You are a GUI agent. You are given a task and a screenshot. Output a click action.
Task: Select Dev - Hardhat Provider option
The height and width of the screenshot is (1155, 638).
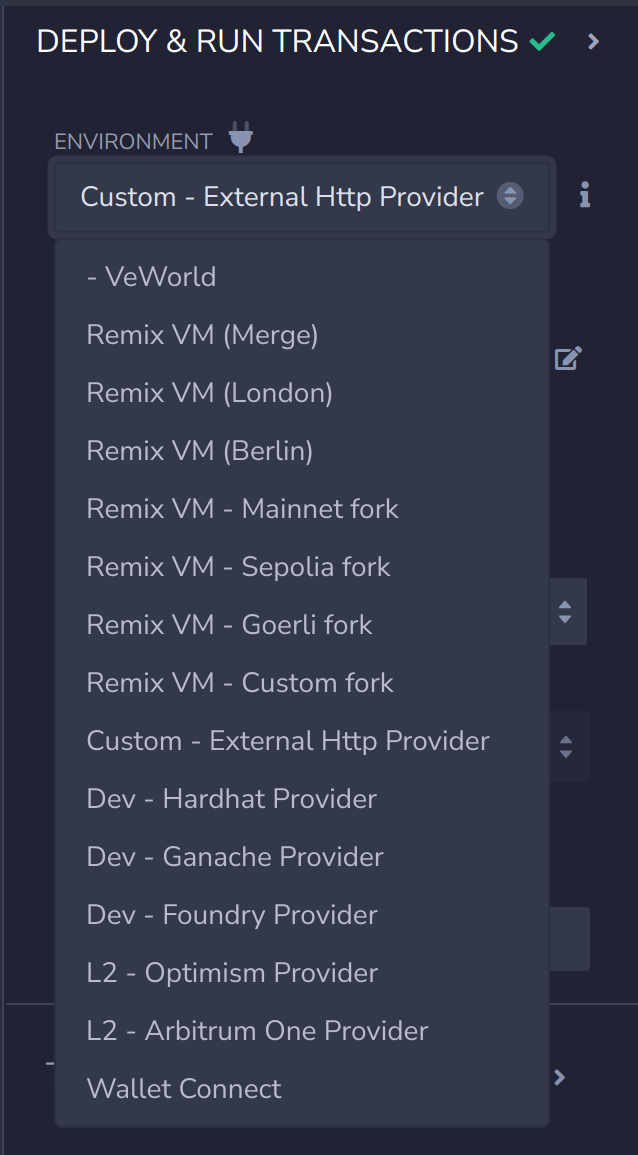tap(232, 799)
